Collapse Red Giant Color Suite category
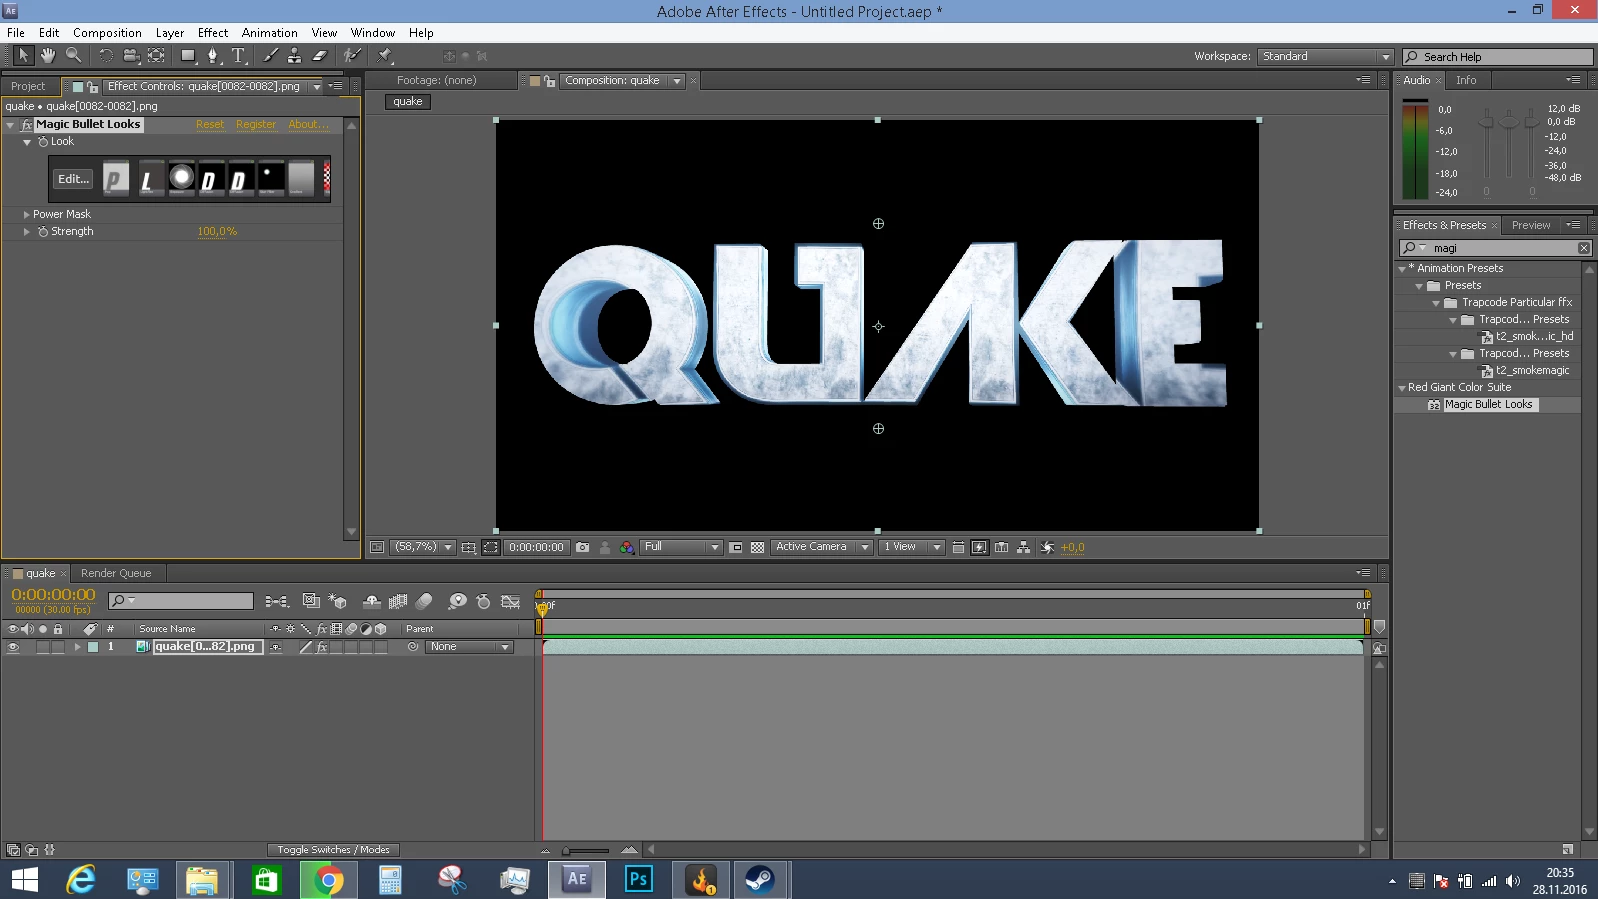This screenshot has height=899, width=1598. coord(1401,387)
